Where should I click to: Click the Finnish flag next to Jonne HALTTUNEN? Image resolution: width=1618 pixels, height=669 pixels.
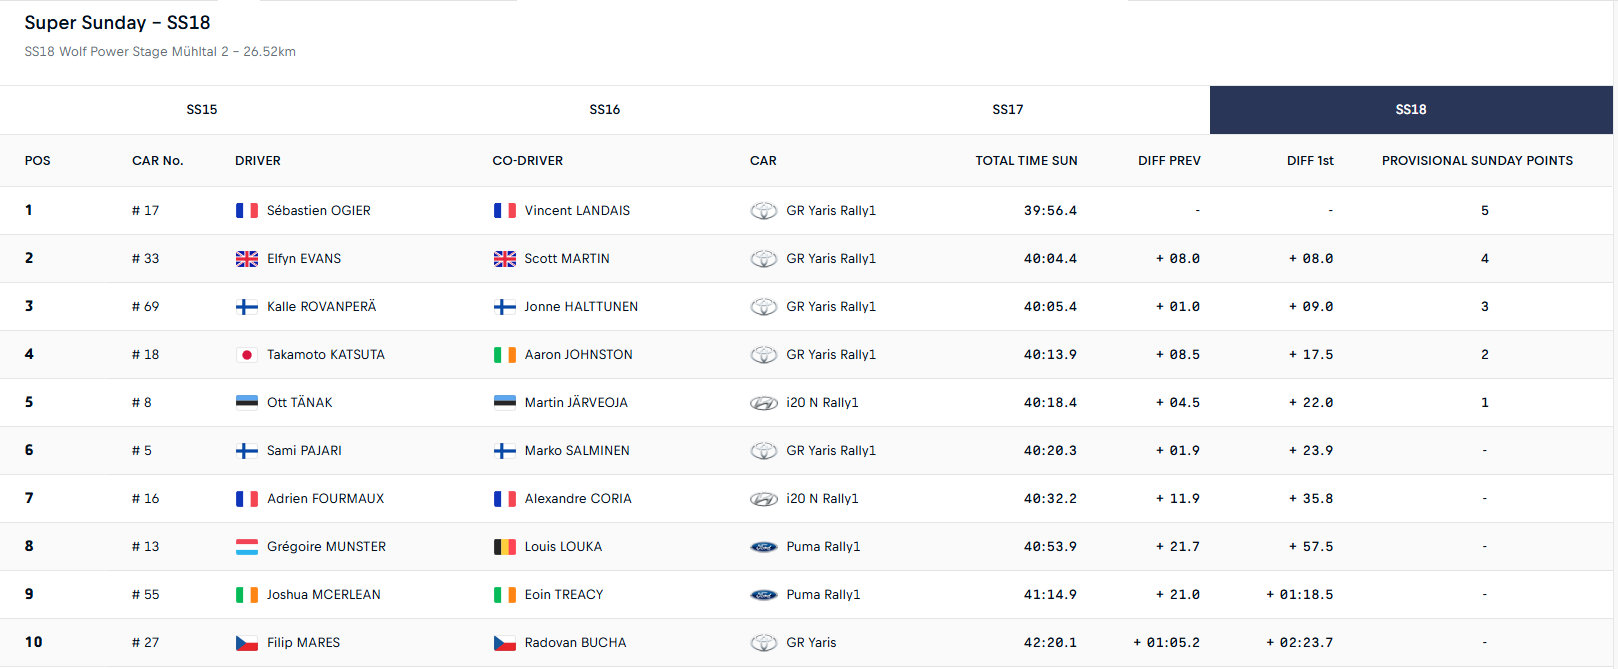tap(505, 307)
